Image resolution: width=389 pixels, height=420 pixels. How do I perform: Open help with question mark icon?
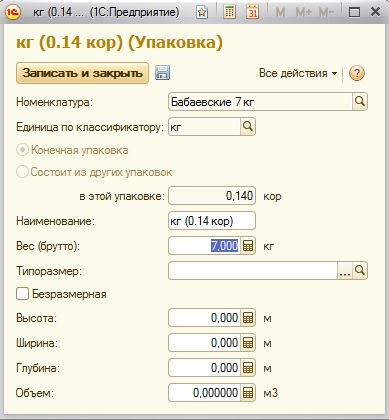pos(357,73)
